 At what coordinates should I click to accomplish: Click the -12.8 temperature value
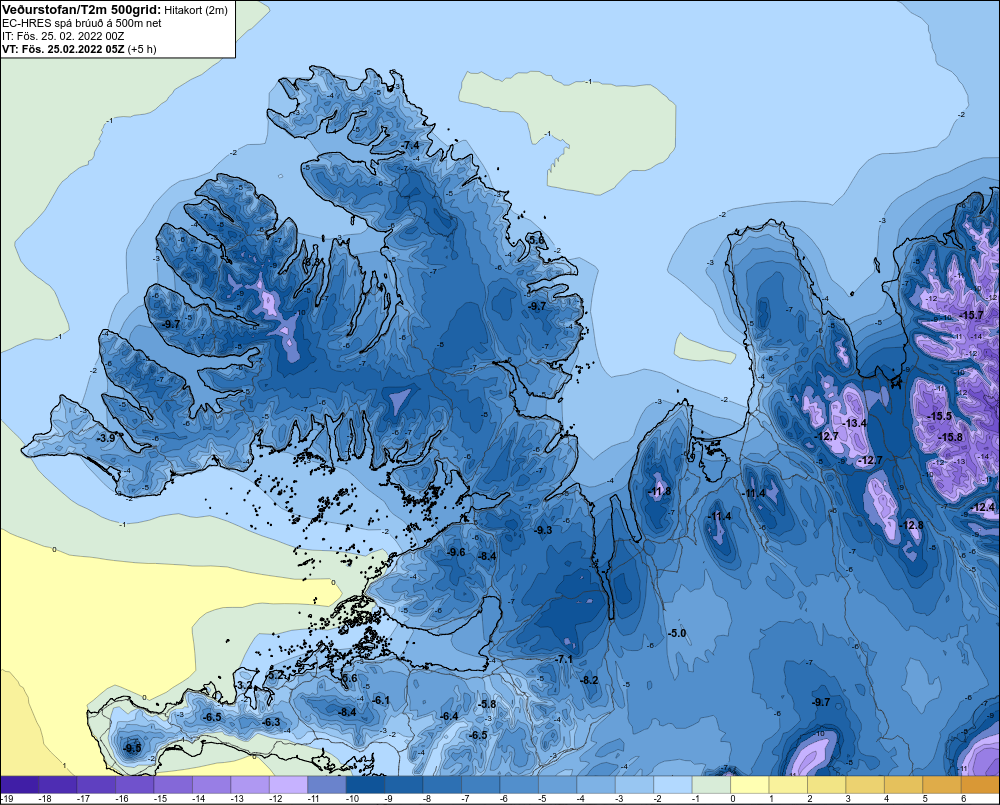tap(911, 525)
